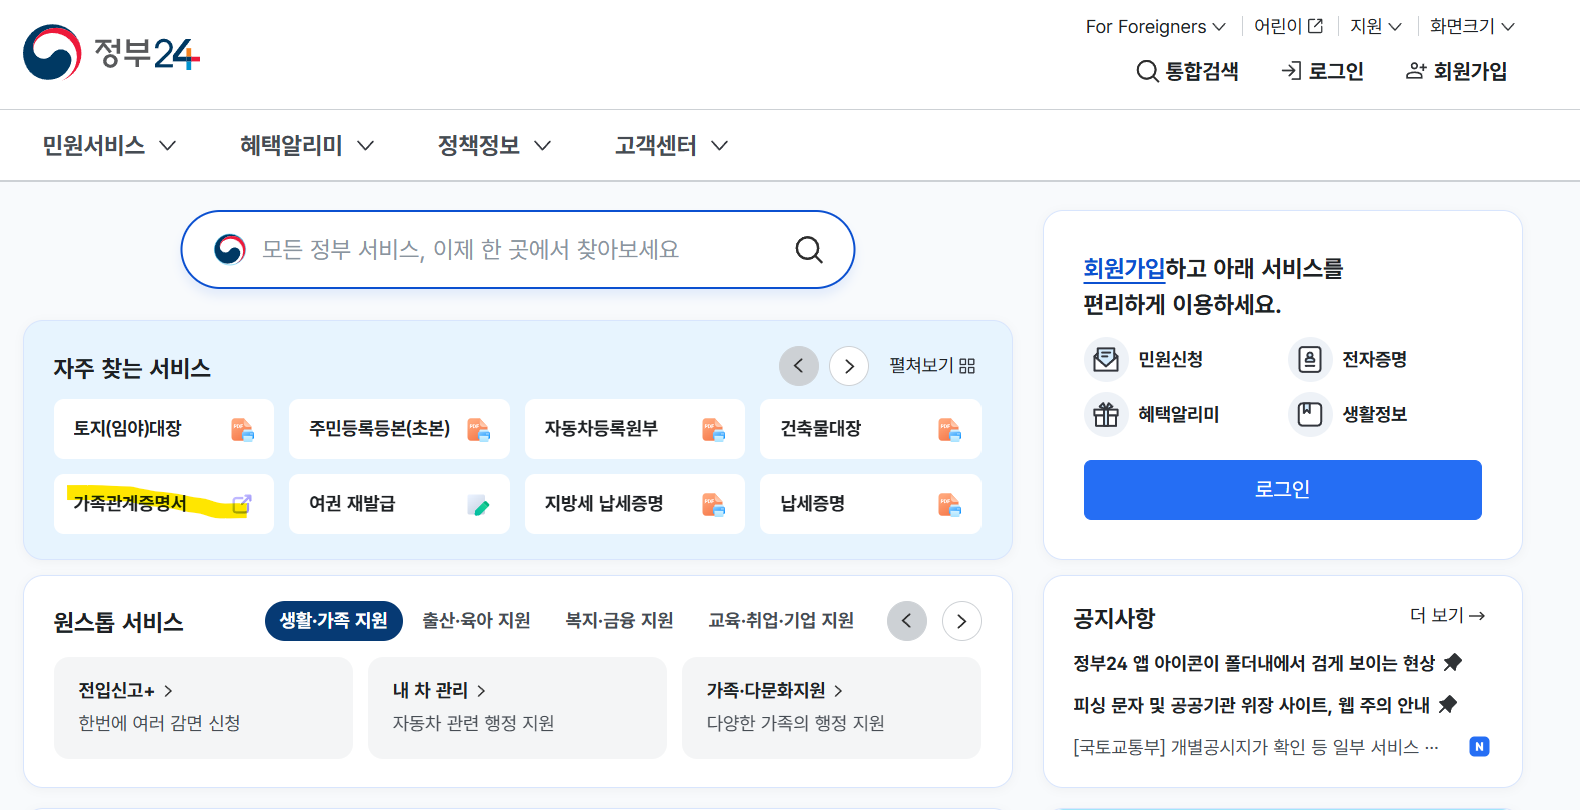Viewport: 1580px width, 810px height.
Task: Open the 가족관계증명서 service card
Action: (x=164, y=504)
